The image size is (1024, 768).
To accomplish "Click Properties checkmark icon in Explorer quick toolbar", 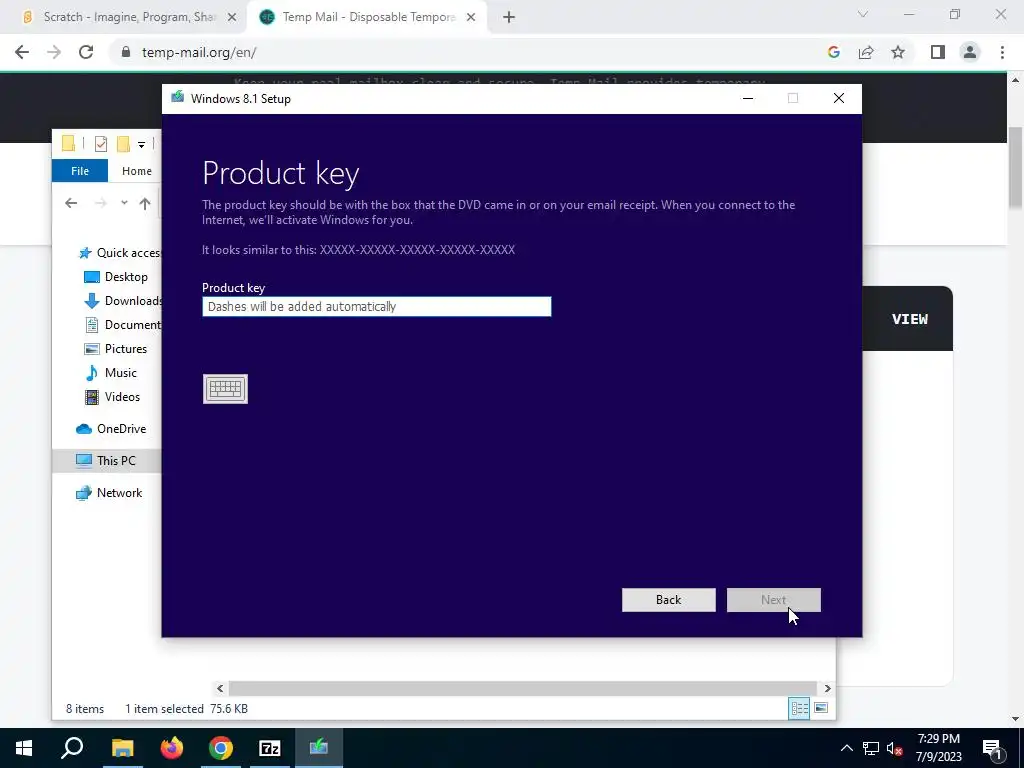I will click(101, 144).
